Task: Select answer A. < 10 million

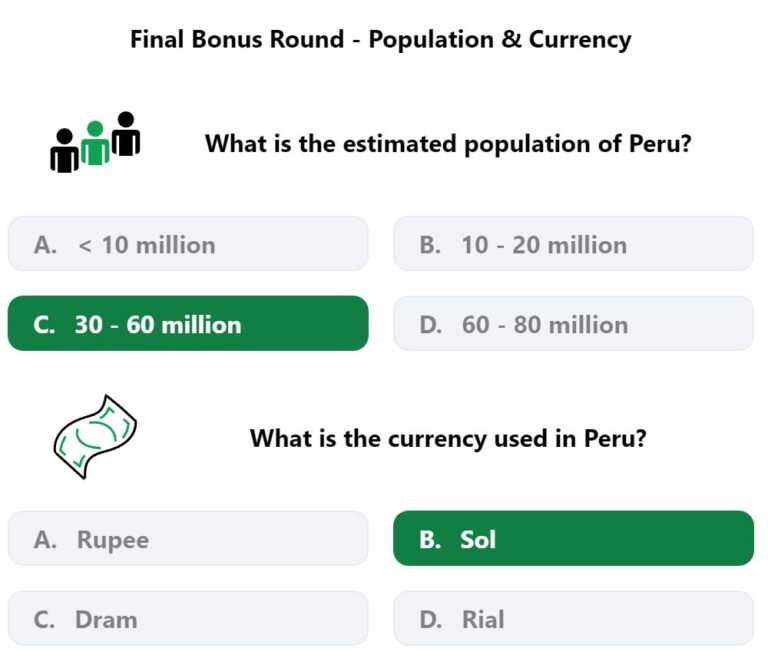Action: click(188, 244)
